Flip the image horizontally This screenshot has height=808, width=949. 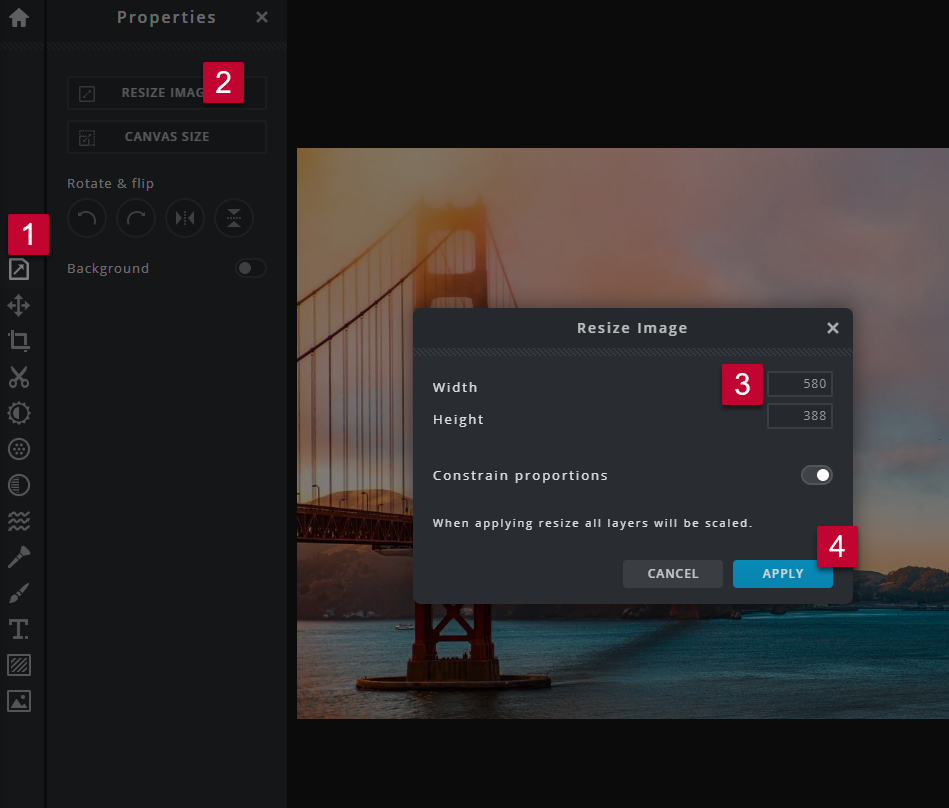pyautogui.click(x=185, y=219)
